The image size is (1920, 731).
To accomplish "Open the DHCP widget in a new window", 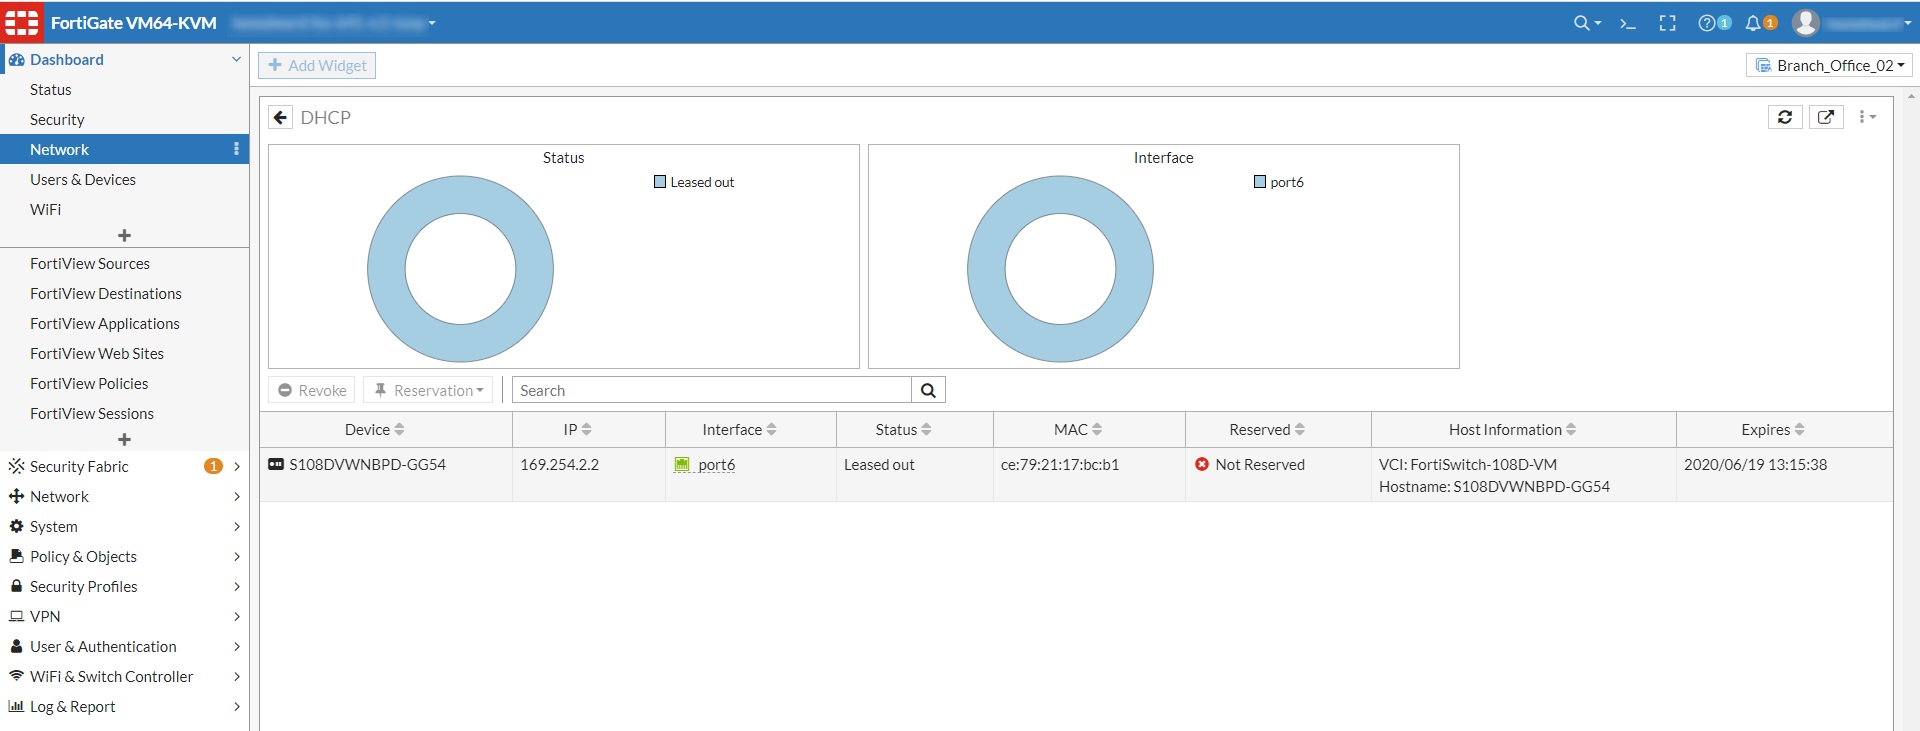I will click(x=1826, y=117).
